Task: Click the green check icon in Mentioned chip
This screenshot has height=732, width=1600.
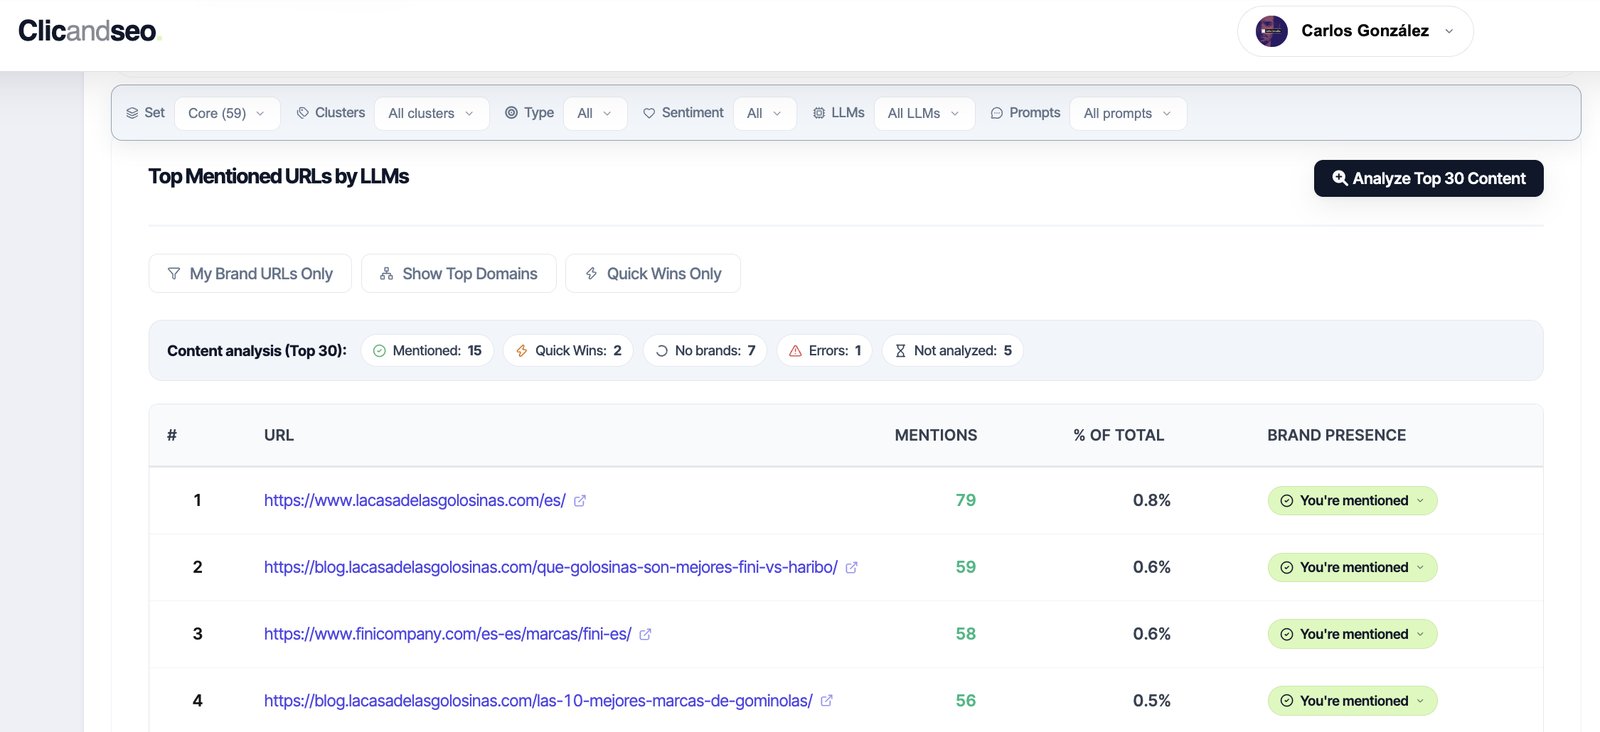Action: [x=379, y=351]
